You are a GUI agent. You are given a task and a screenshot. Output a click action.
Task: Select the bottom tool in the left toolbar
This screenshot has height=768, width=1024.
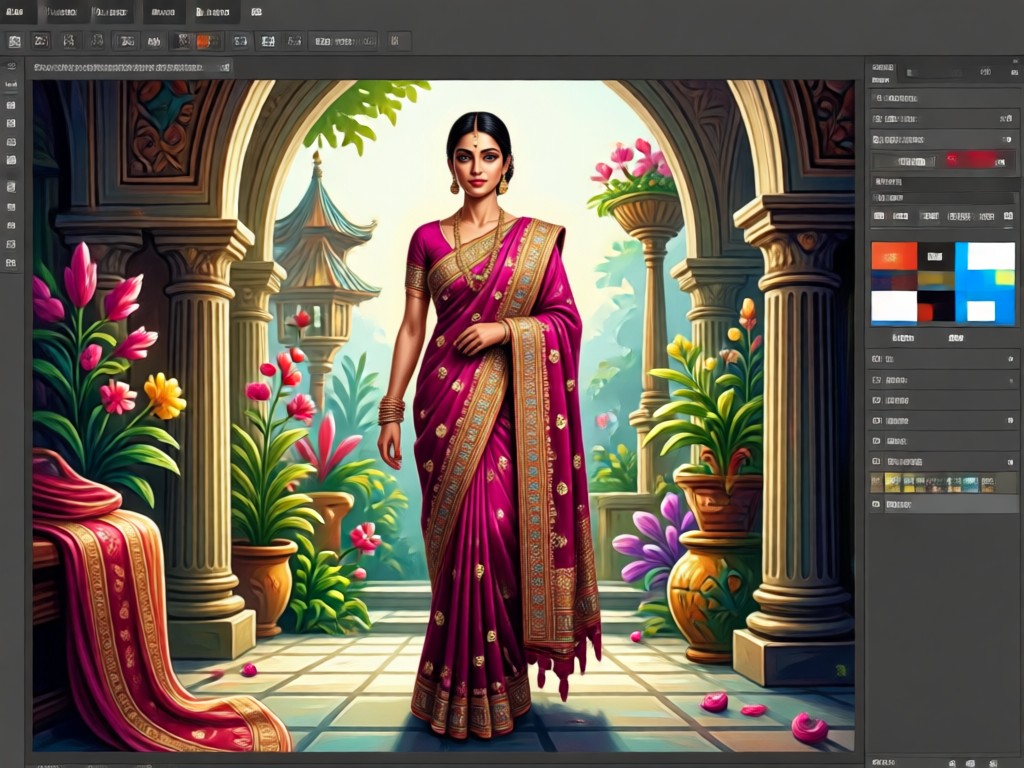point(11,263)
